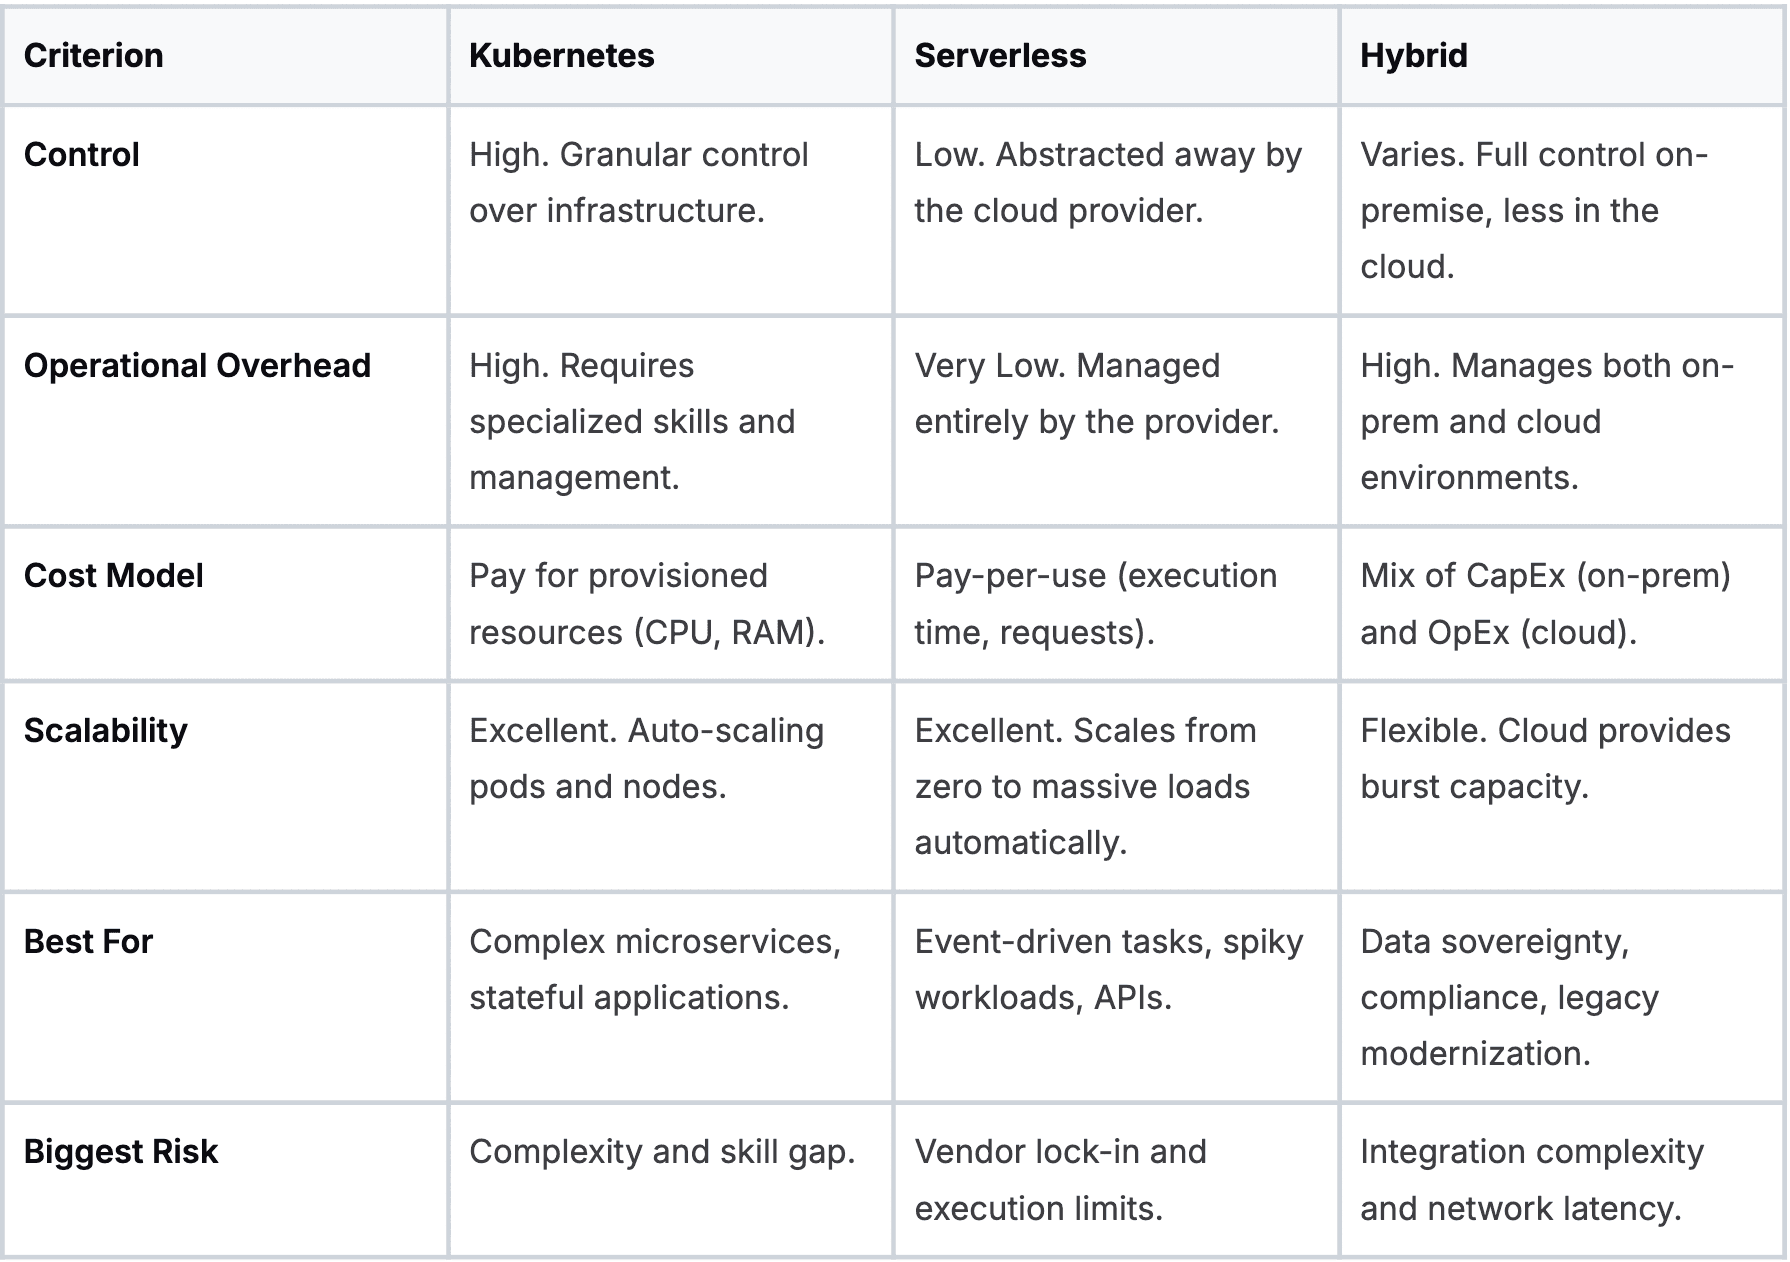Image resolution: width=1790 pixels, height=1262 pixels.
Task: Click the Control row label
Action: [x=82, y=155]
